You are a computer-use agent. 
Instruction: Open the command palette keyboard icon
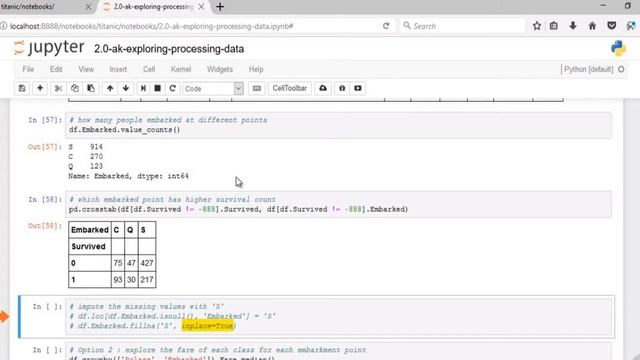[x=257, y=88]
